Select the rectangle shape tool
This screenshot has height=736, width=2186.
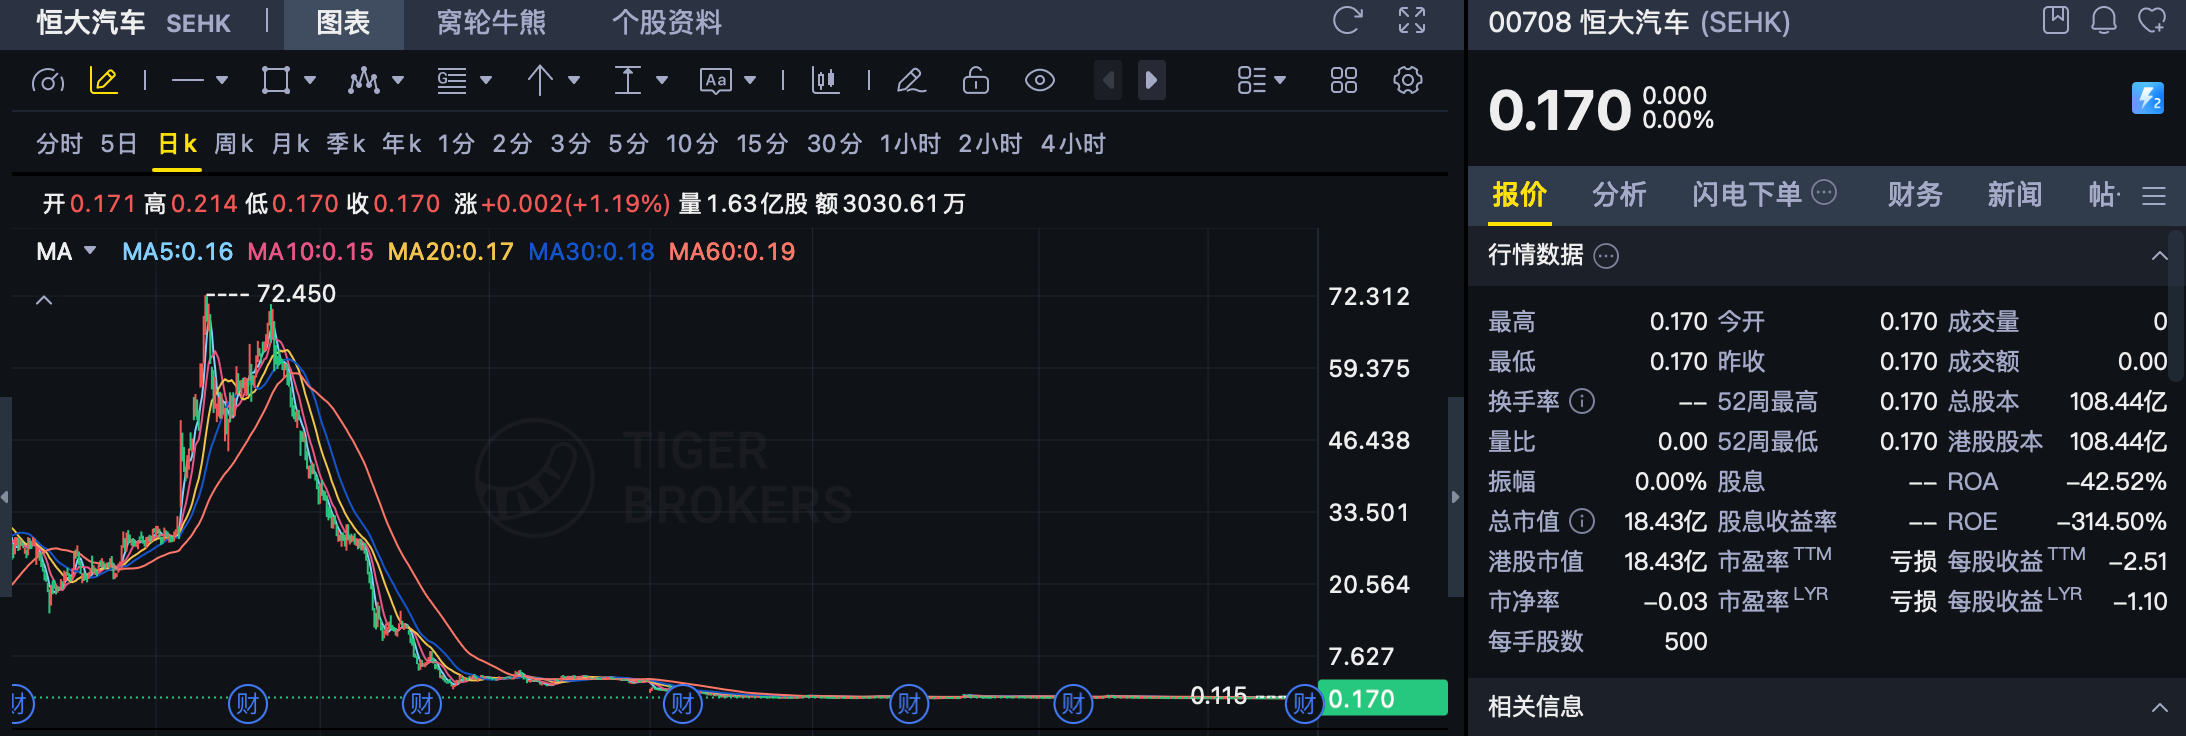(x=276, y=80)
